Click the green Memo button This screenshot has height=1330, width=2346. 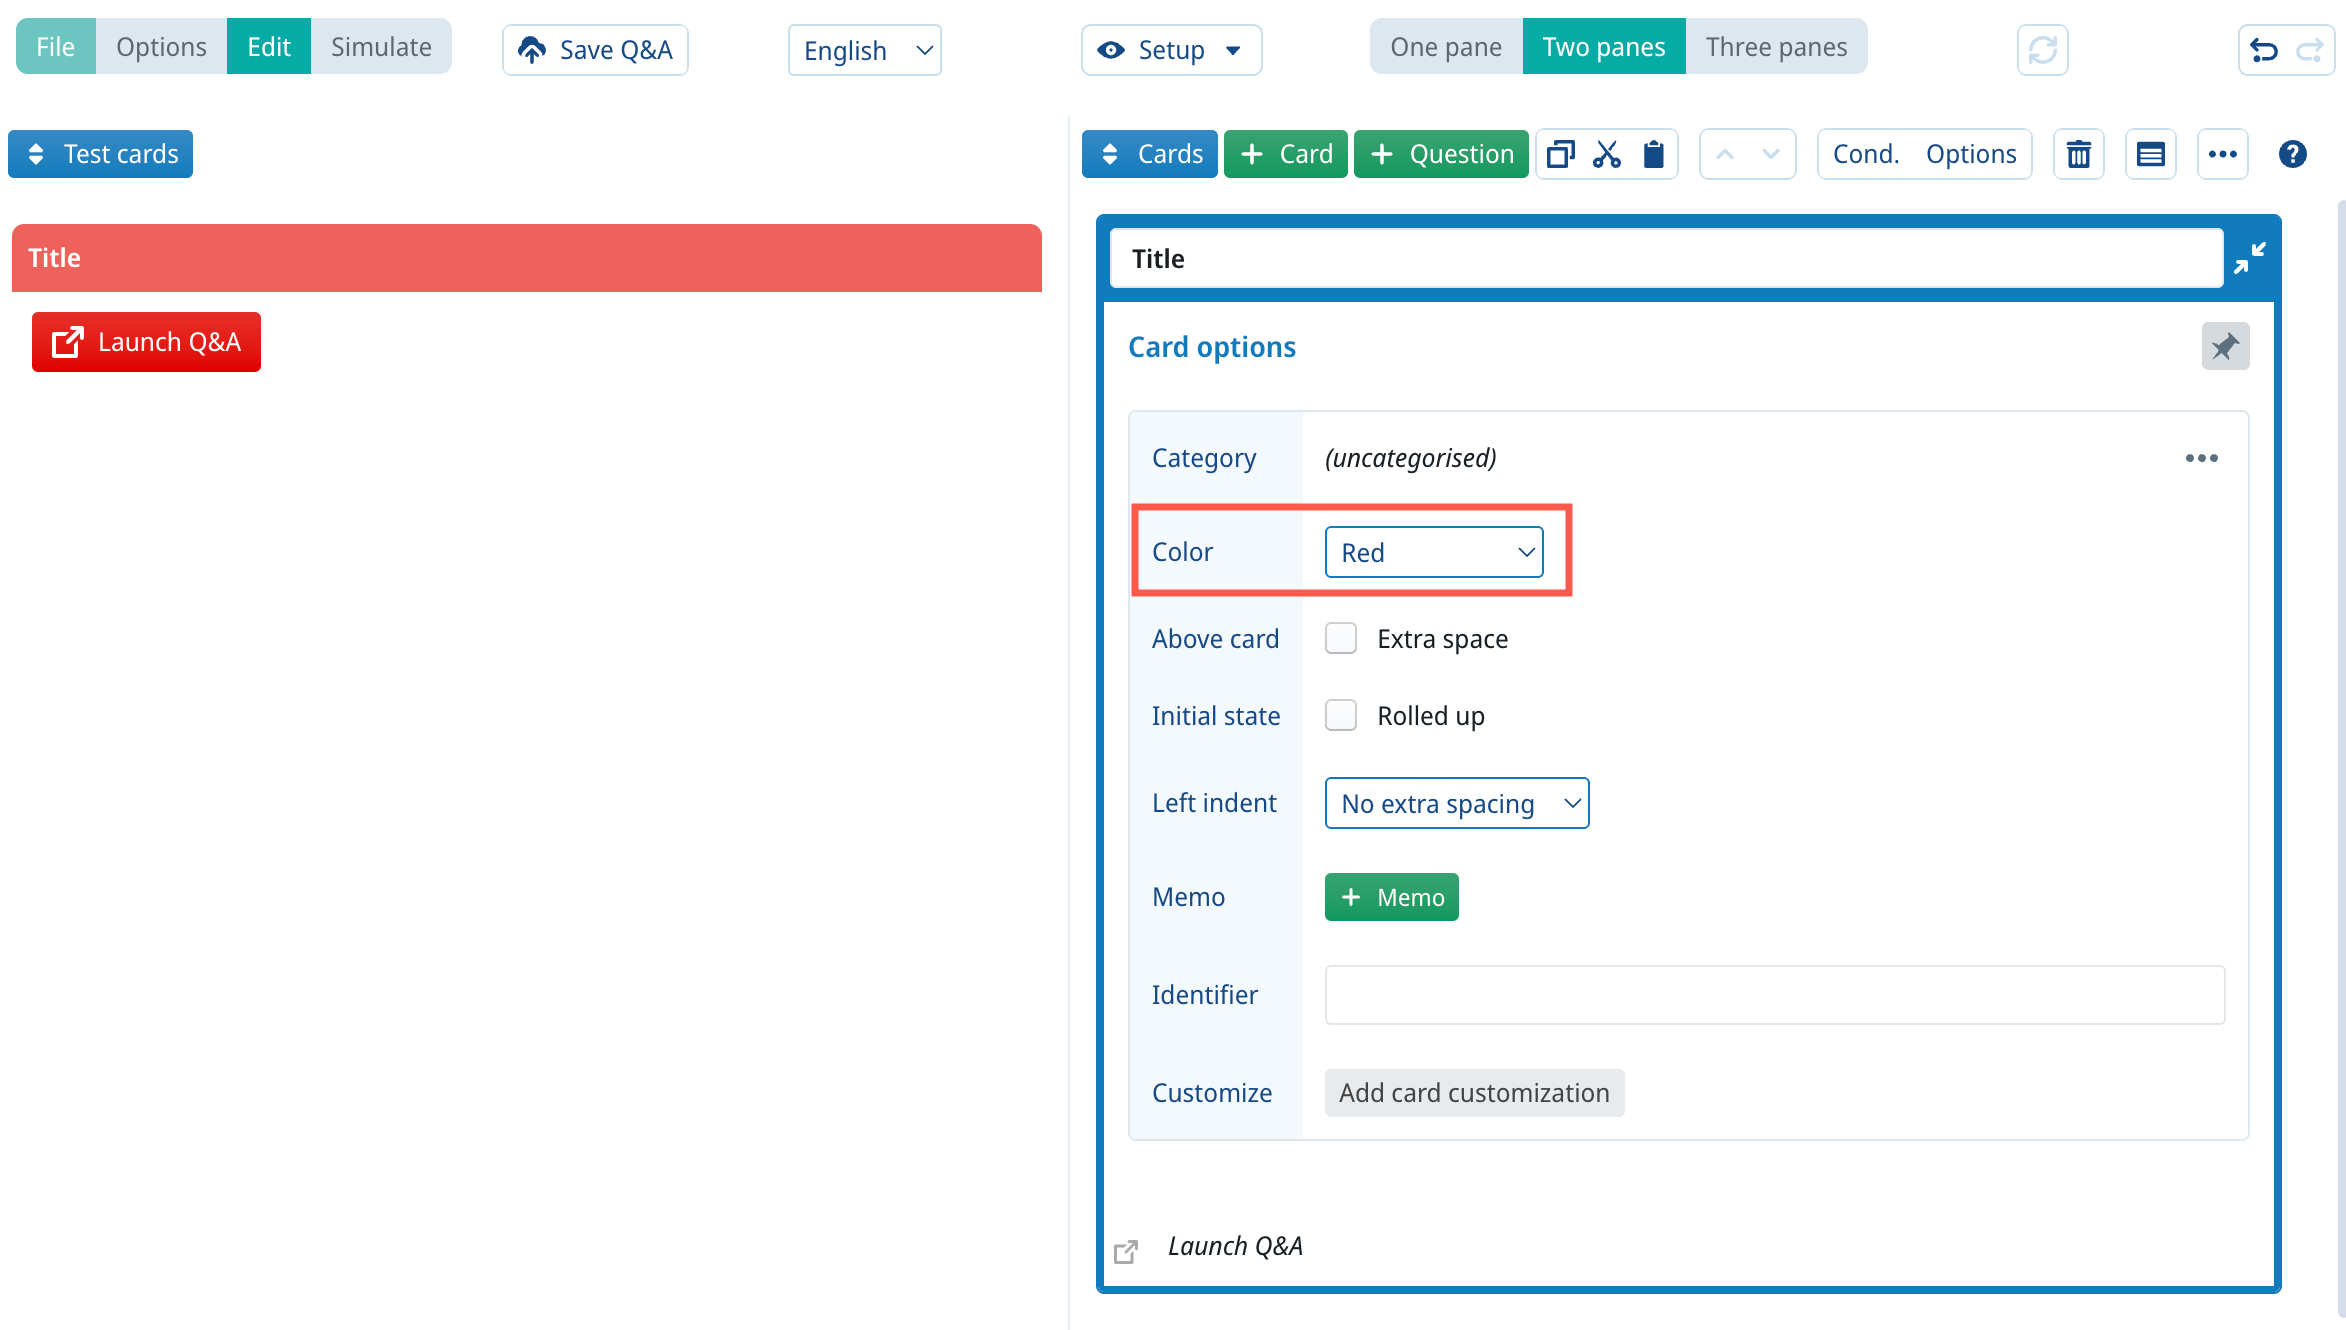[x=1391, y=897]
